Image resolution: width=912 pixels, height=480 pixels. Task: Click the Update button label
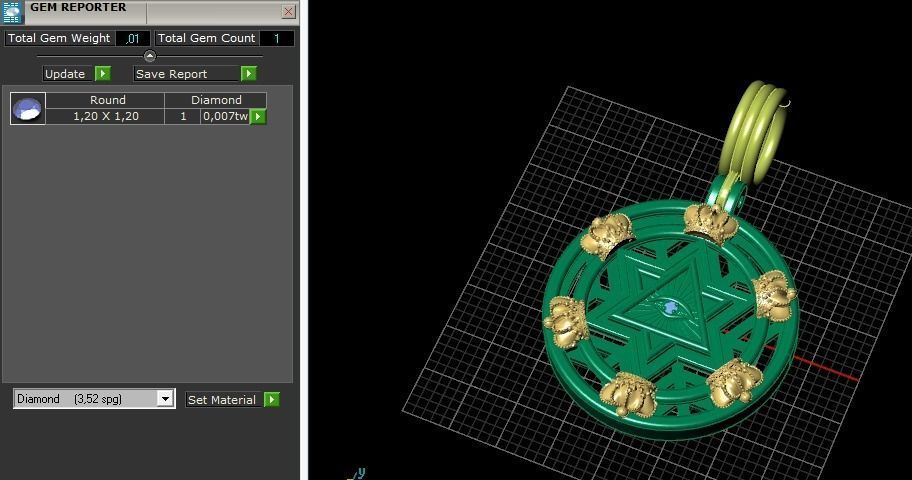pyautogui.click(x=67, y=74)
